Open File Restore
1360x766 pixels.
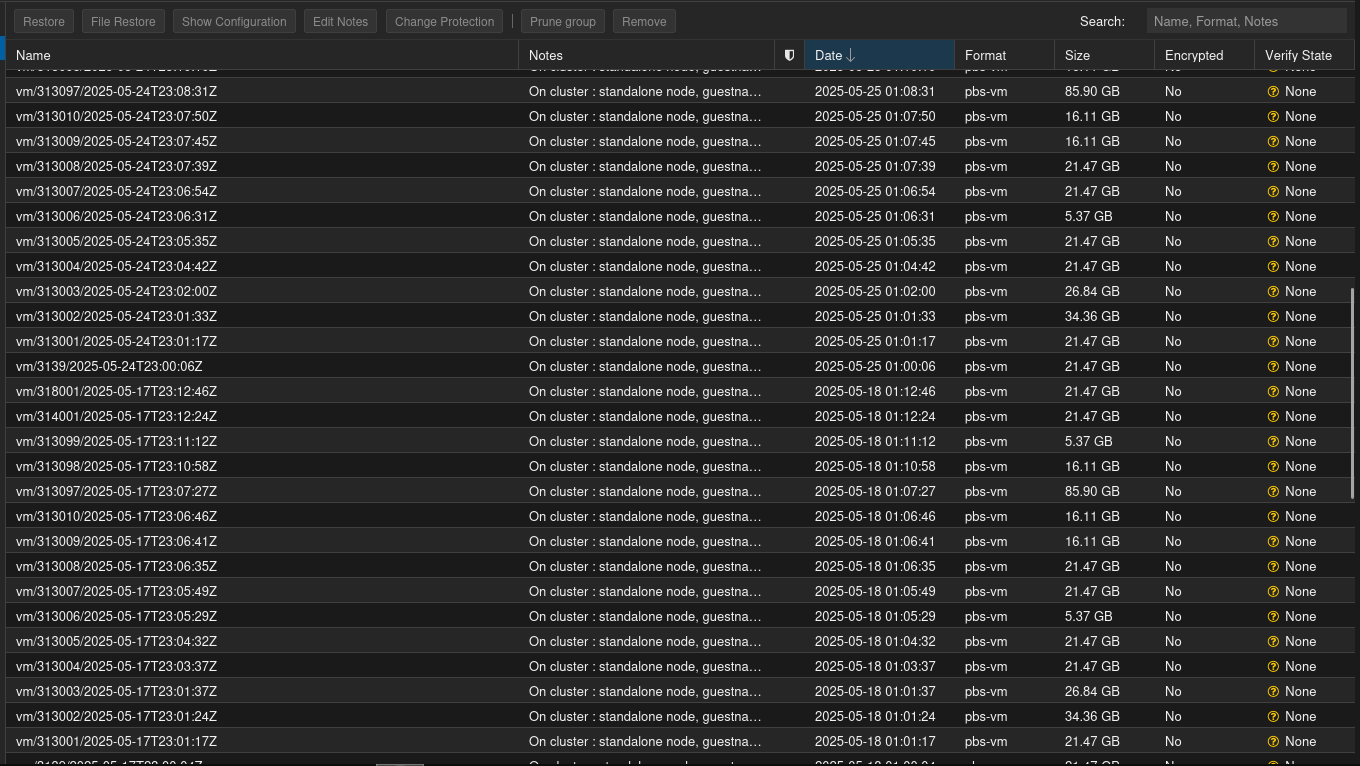[x=123, y=21]
